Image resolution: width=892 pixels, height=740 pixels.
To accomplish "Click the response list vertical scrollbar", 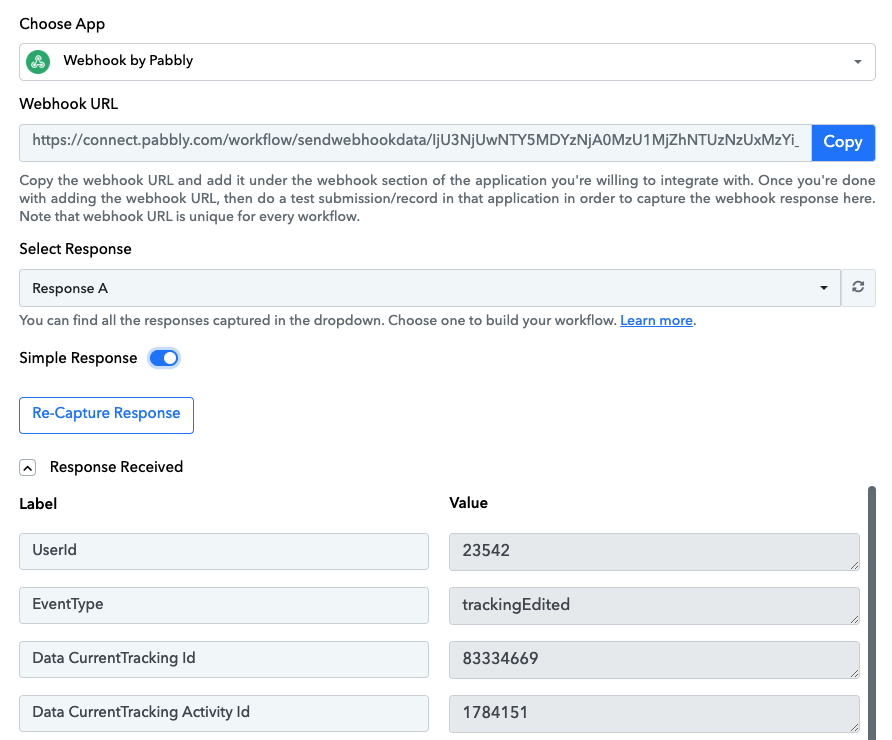I will (x=872, y=613).
